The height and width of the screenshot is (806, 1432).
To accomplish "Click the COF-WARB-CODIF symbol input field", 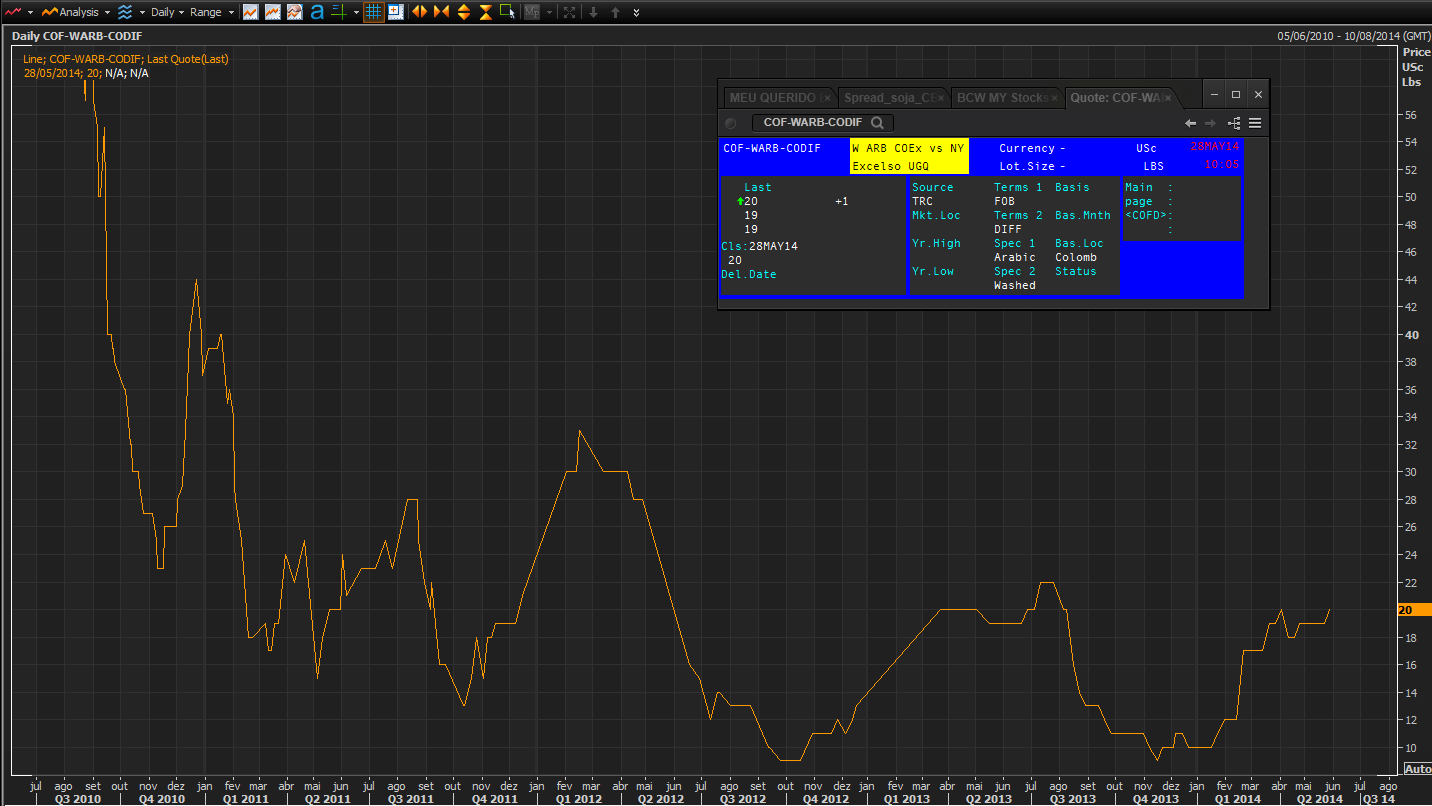I will click(812, 123).
